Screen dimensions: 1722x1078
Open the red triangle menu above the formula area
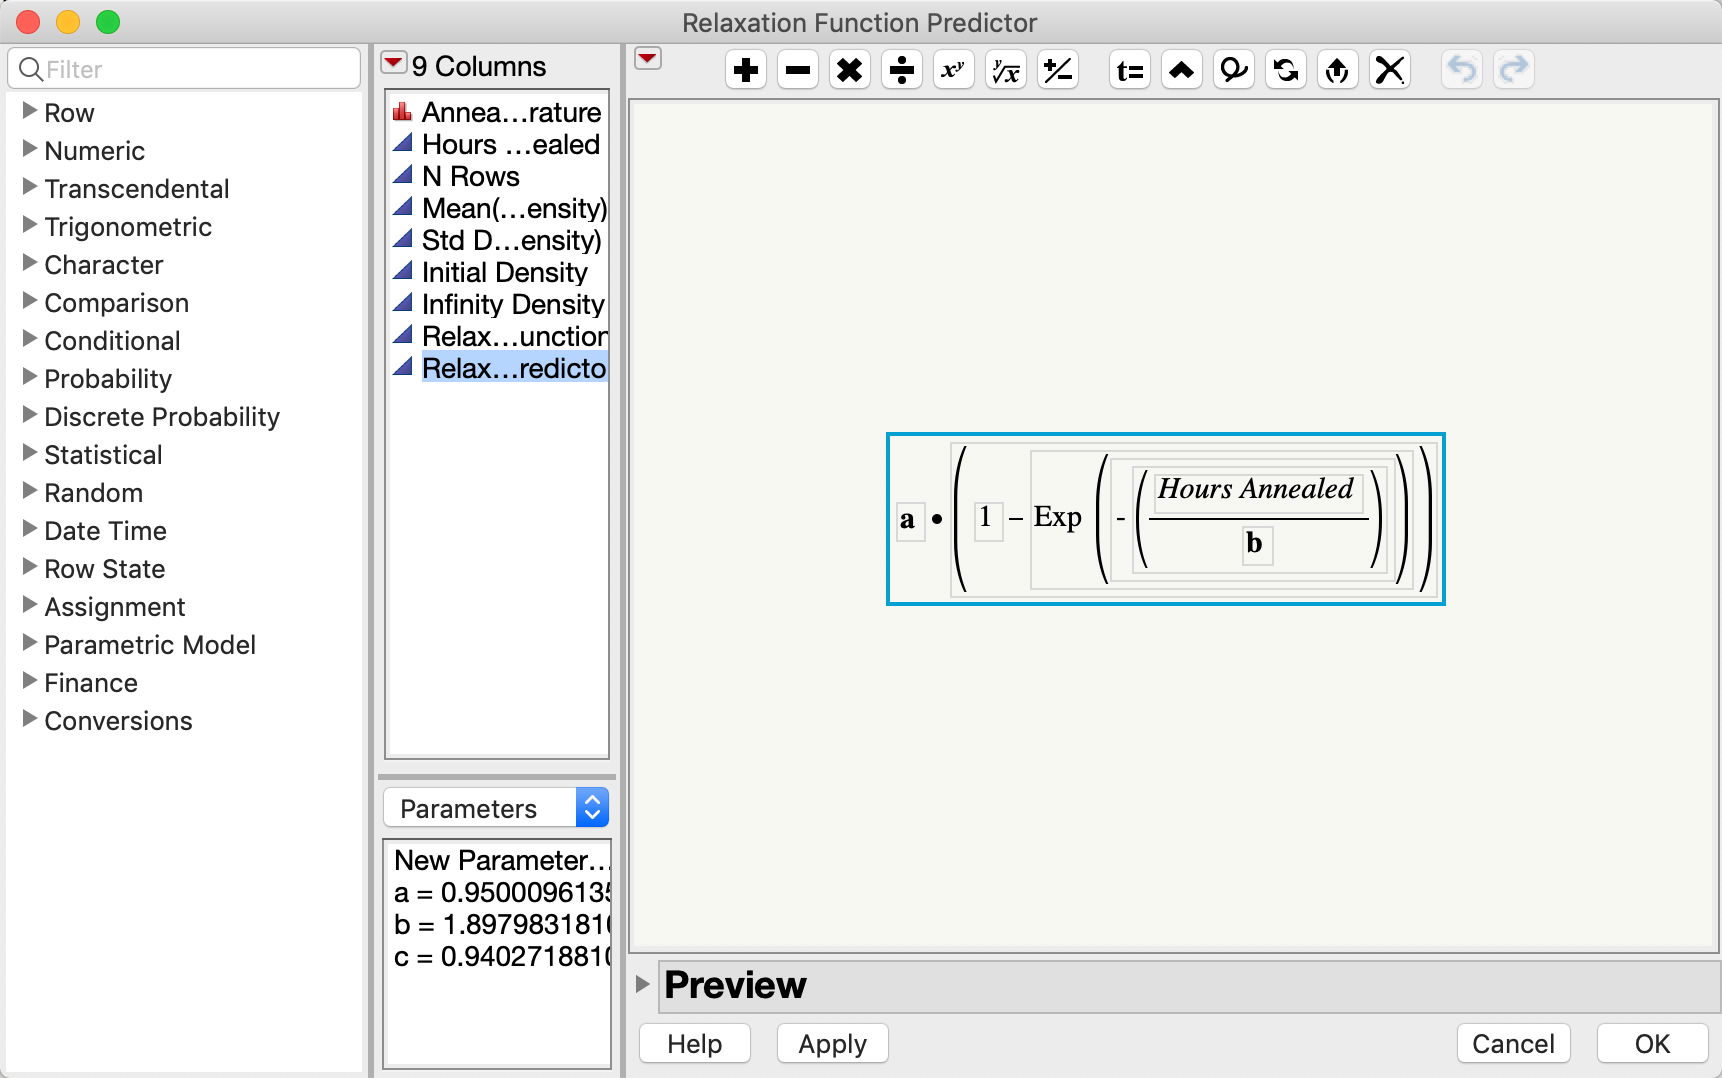point(647,59)
